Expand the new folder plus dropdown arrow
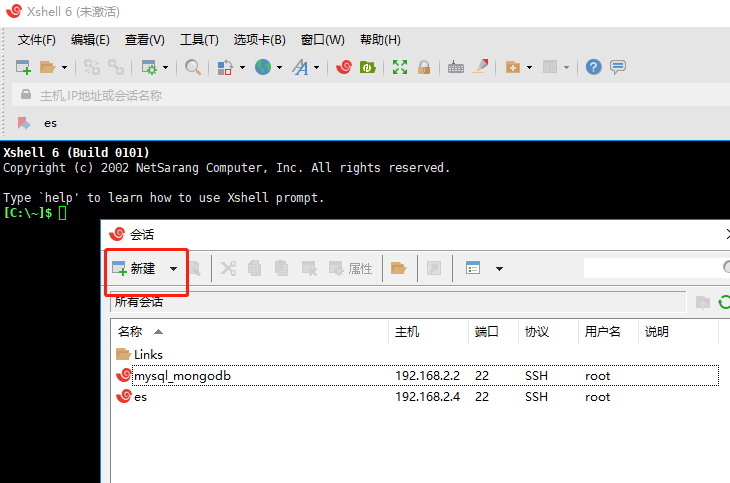 pos(529,68)
